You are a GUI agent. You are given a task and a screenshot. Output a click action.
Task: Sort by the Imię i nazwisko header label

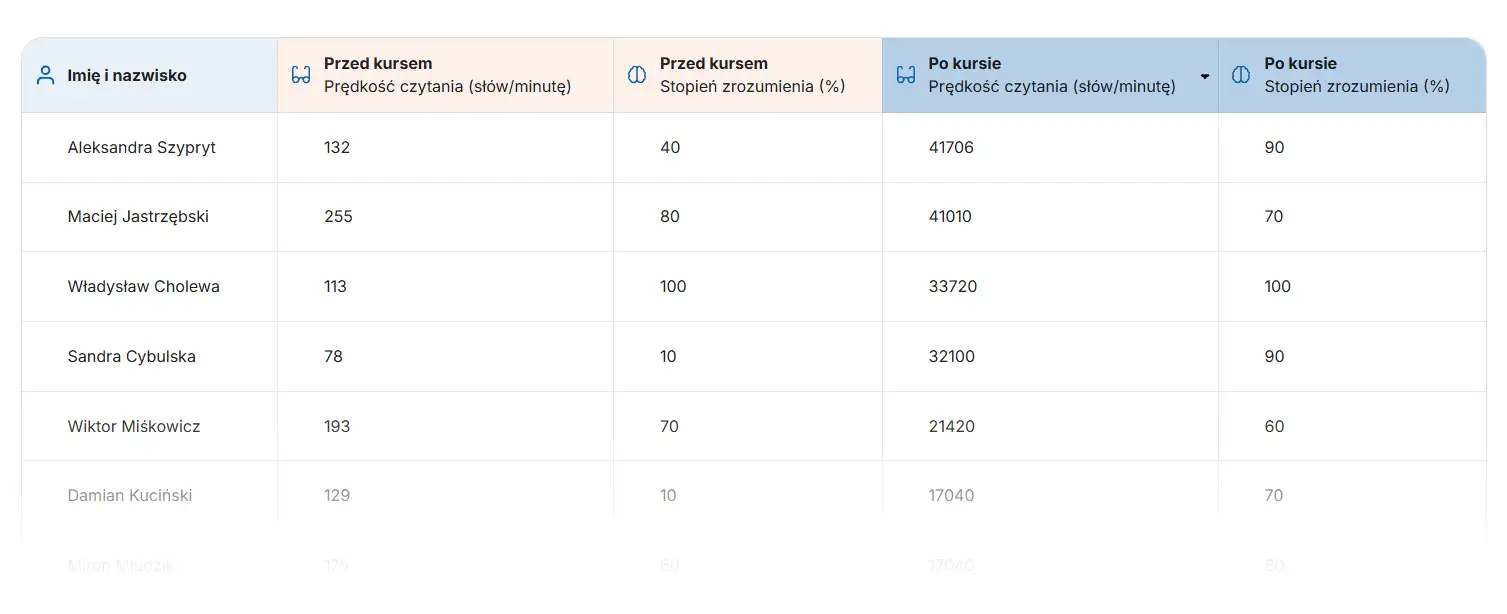tap(127, 75)
